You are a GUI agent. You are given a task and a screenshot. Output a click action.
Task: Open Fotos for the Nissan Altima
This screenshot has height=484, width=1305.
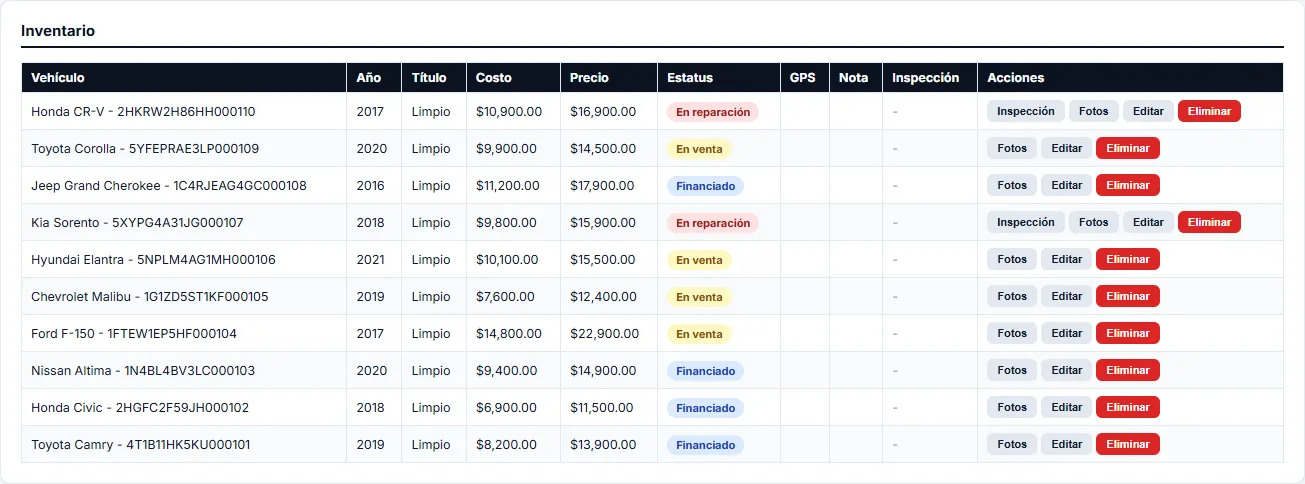[1012, 370]
